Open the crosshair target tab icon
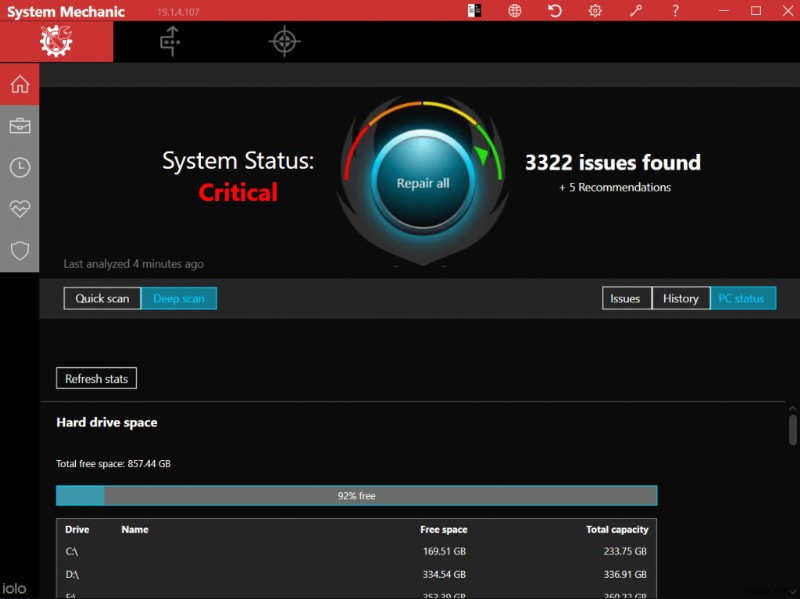The width and height of the screenshot is (800, 599). pyautogui.click(x=284, y=42)
